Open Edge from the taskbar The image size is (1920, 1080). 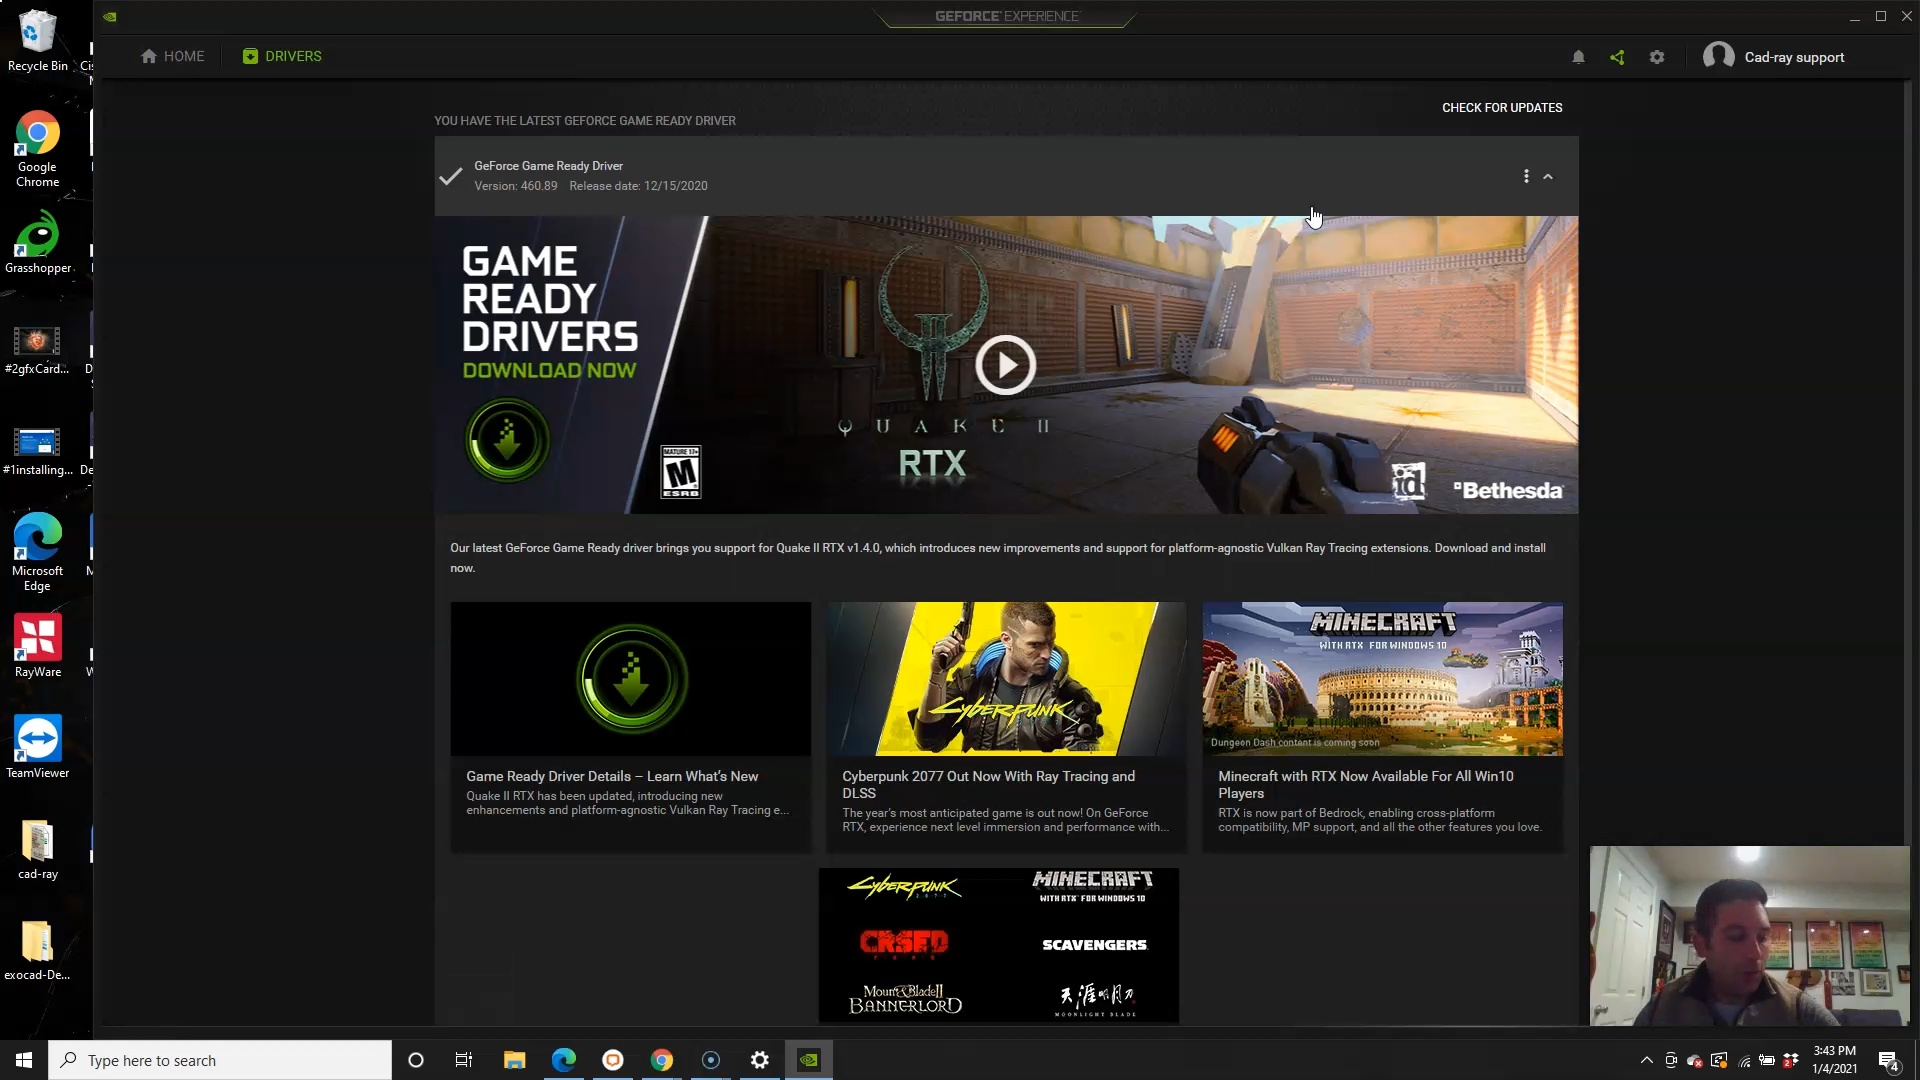pos(564,1060)
